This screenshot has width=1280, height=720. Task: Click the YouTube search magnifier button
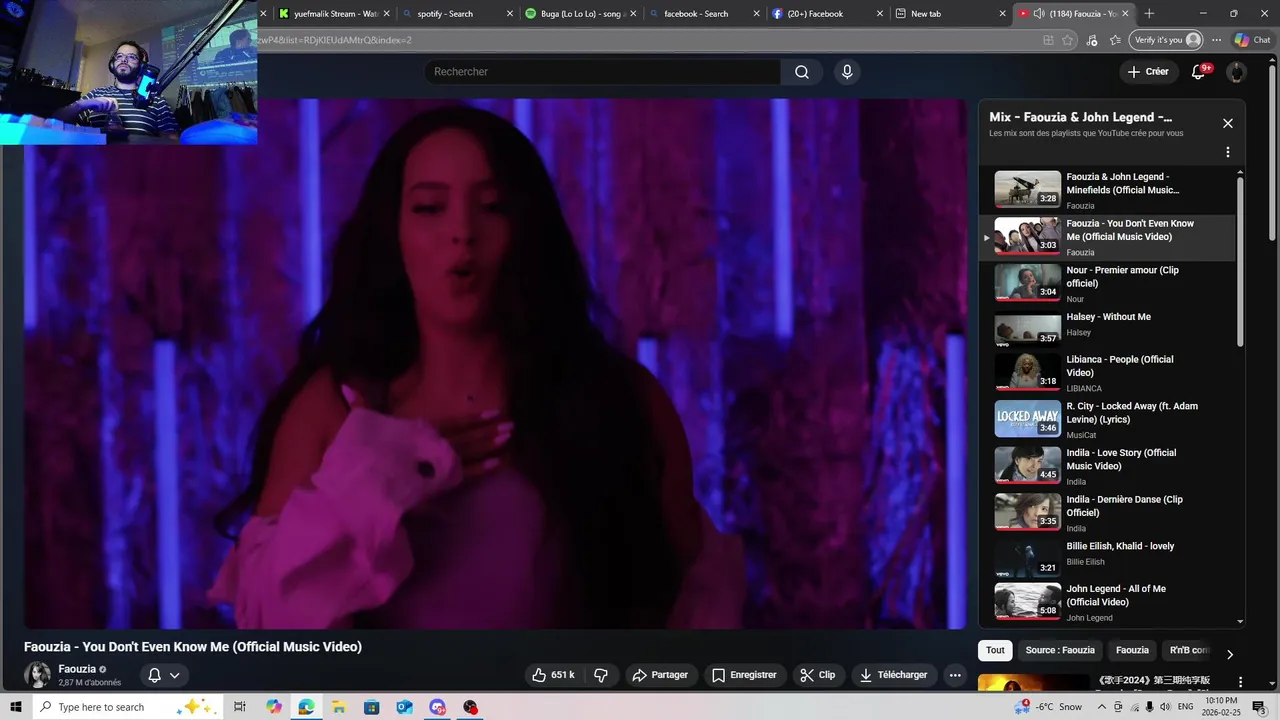pyautogui.click(x=802, y=72)
